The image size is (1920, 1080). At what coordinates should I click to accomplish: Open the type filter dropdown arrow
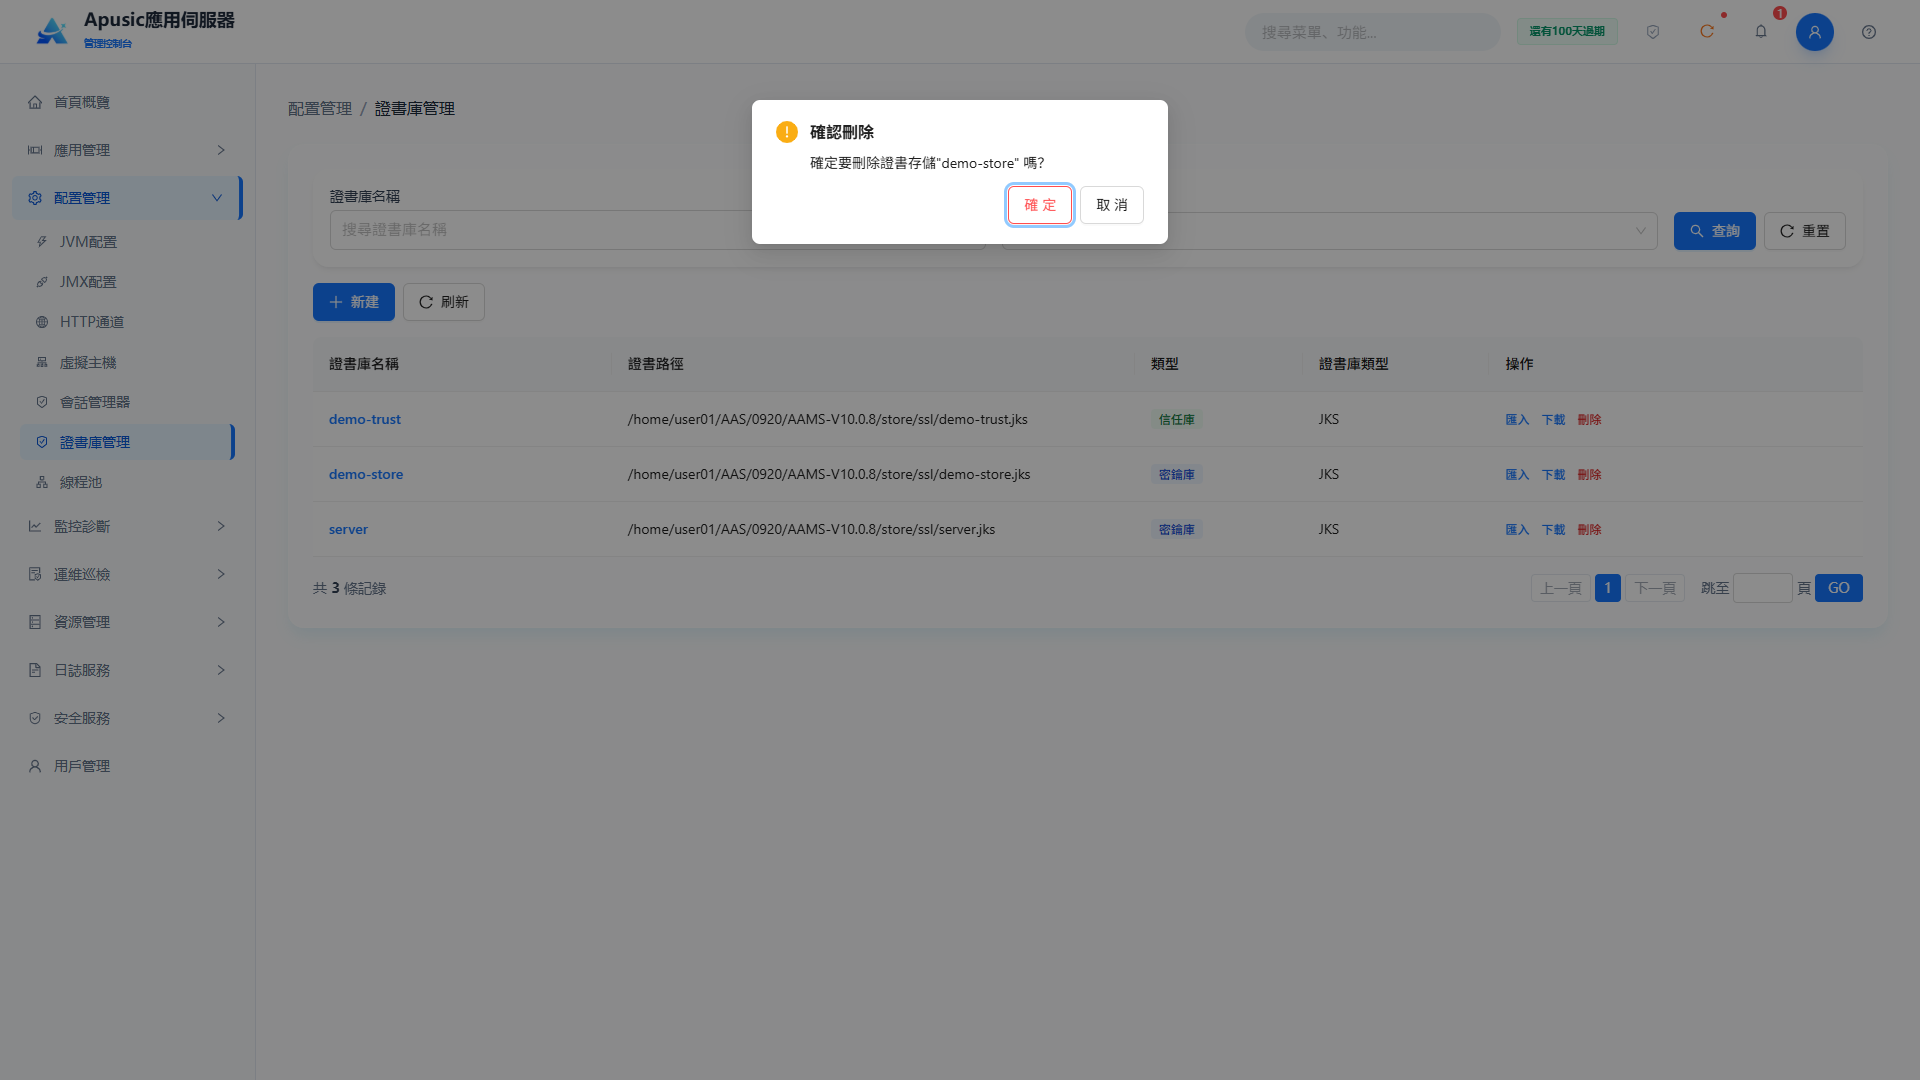tap(1641, 231)
